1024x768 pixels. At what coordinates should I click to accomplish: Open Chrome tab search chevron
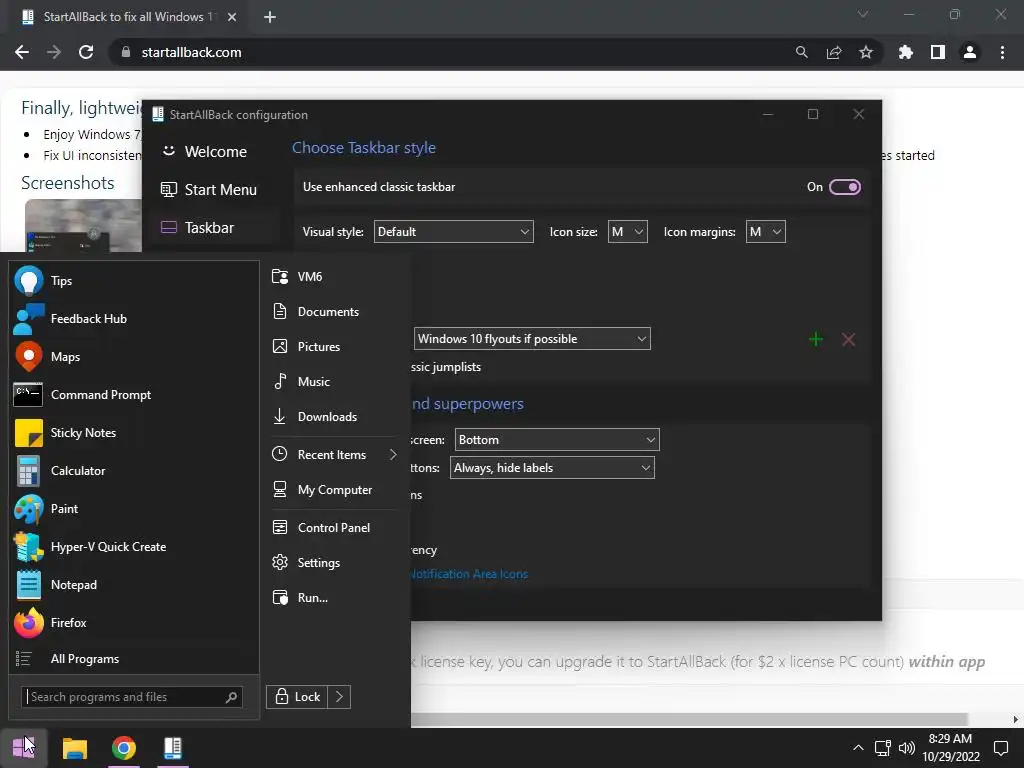pos(863,14)
